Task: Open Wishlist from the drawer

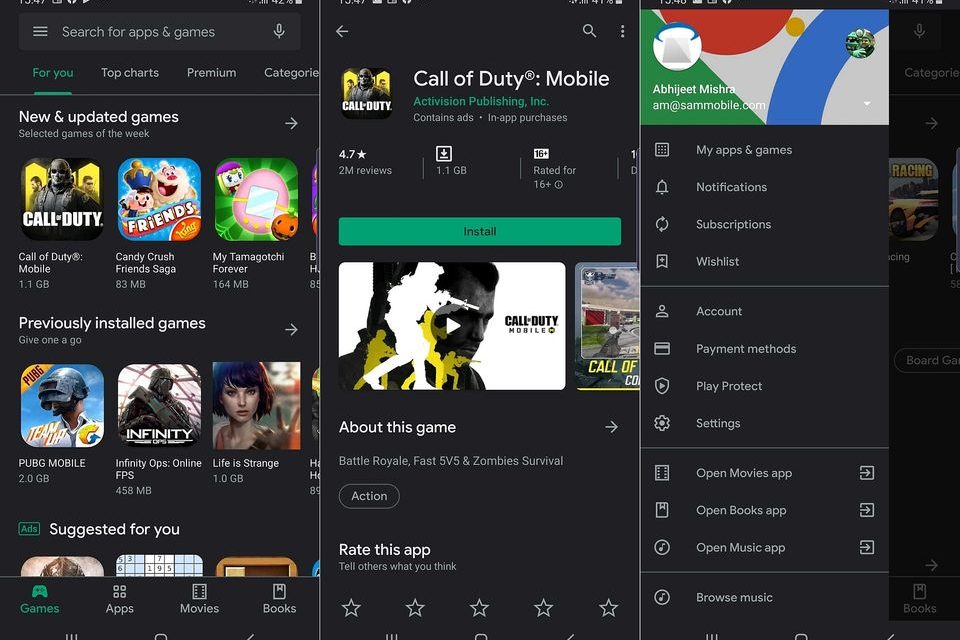Action: point(765,262)
